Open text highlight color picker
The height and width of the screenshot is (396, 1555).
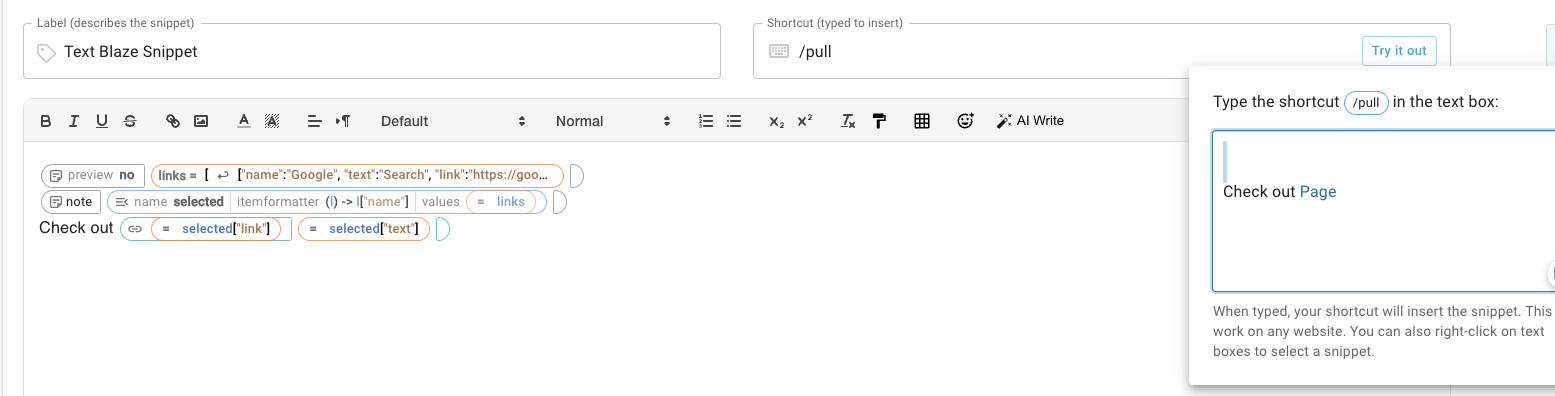(x=271, y=121)
